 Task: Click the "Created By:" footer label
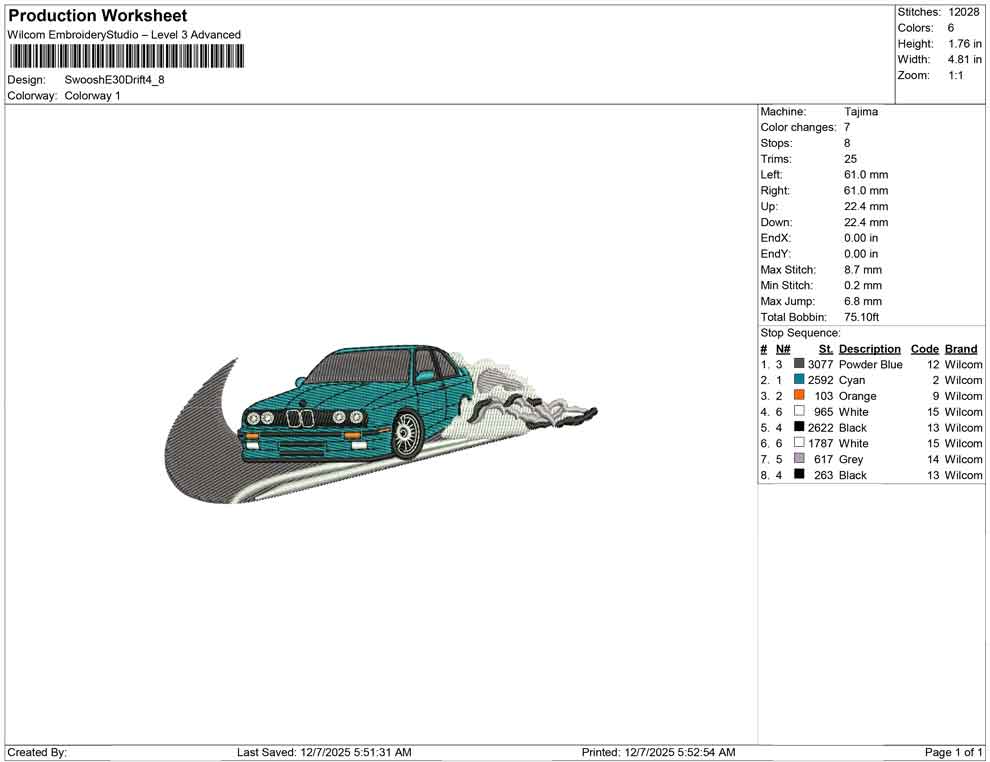(37, 752)
